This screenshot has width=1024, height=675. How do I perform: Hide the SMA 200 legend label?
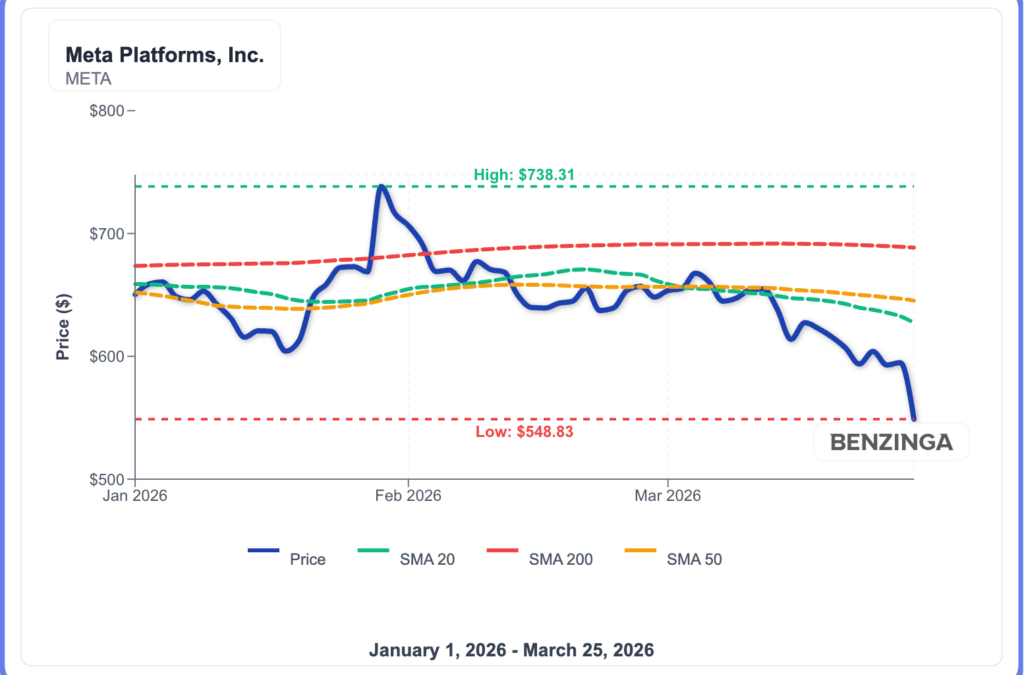coord(560,560)
